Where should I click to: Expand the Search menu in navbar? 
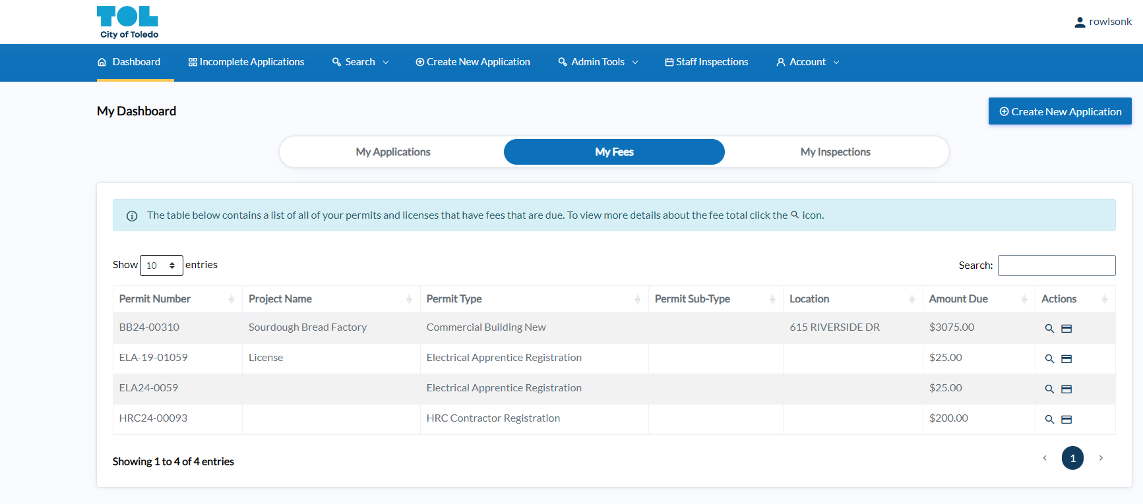(x=360, y=62)
